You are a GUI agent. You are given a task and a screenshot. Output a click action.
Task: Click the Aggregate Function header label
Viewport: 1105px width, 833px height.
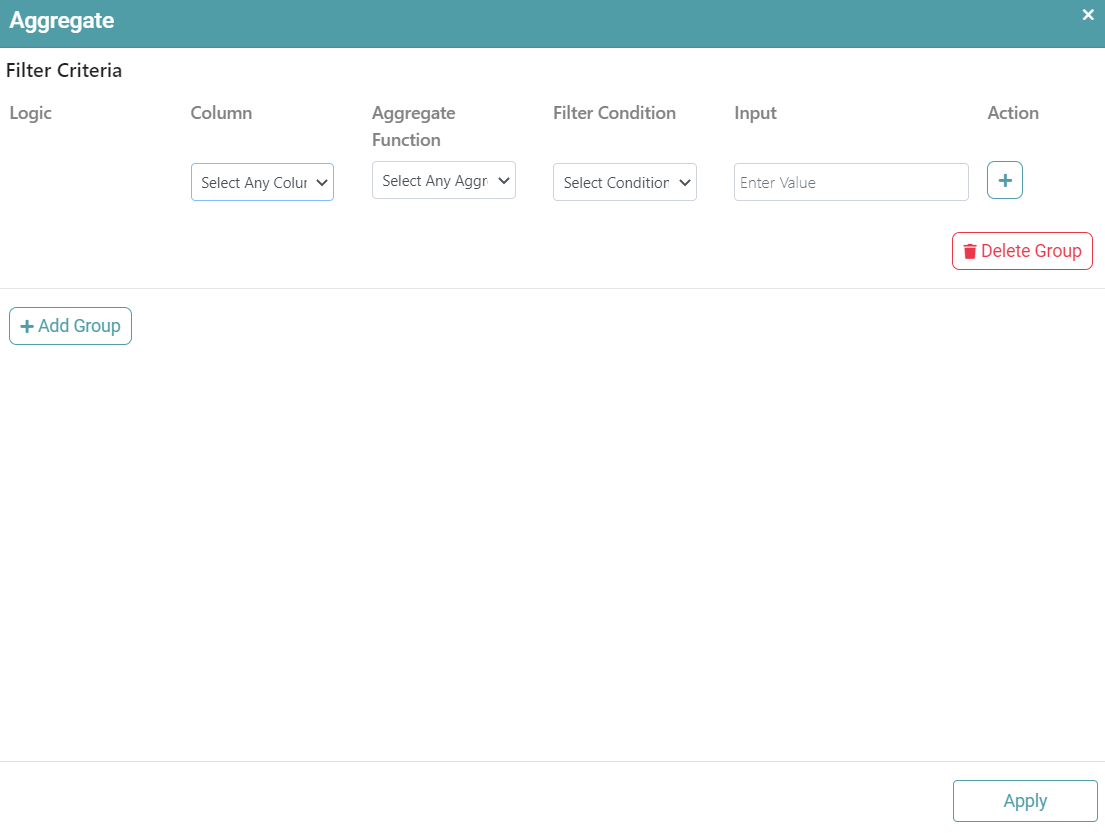413,126
